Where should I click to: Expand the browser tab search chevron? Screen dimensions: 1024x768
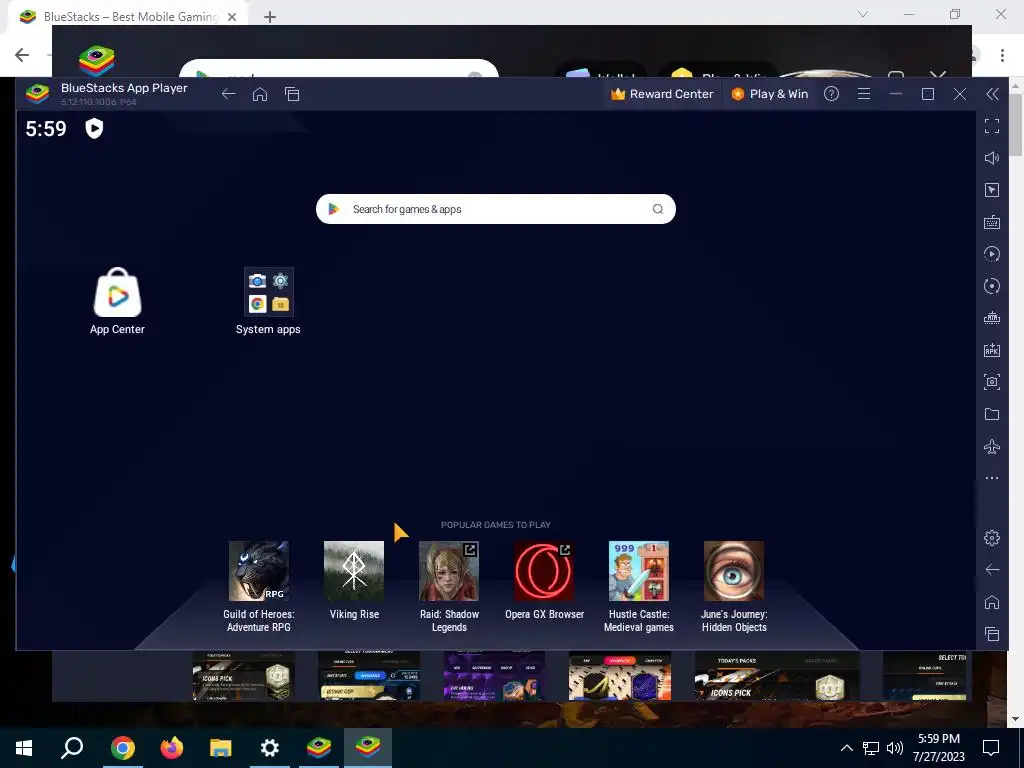(x=863, y=14)
